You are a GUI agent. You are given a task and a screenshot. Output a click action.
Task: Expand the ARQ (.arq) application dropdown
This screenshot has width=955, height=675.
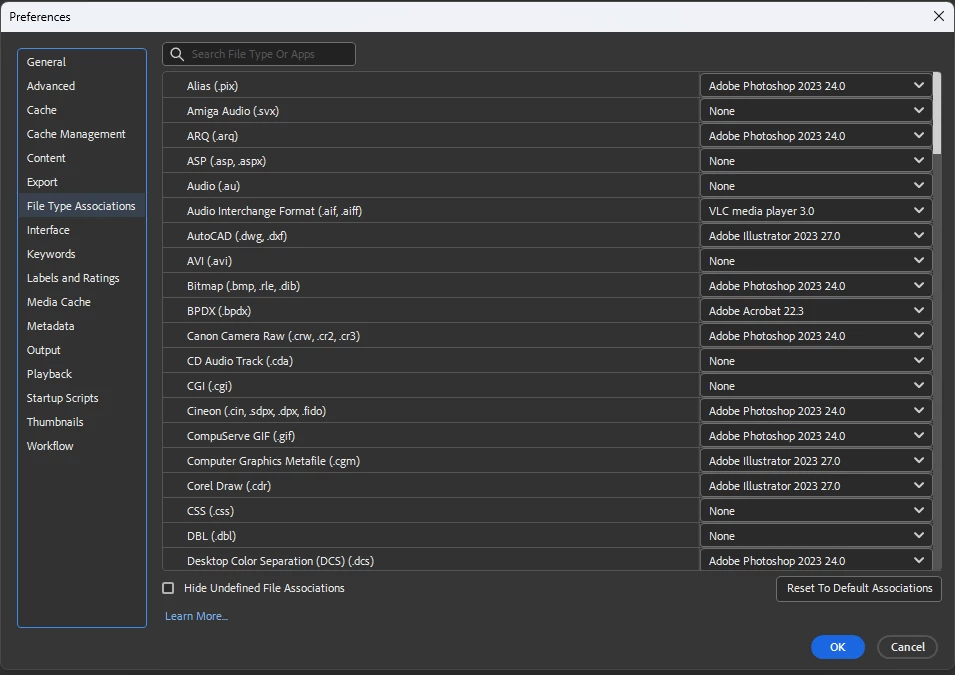point(816,136)
